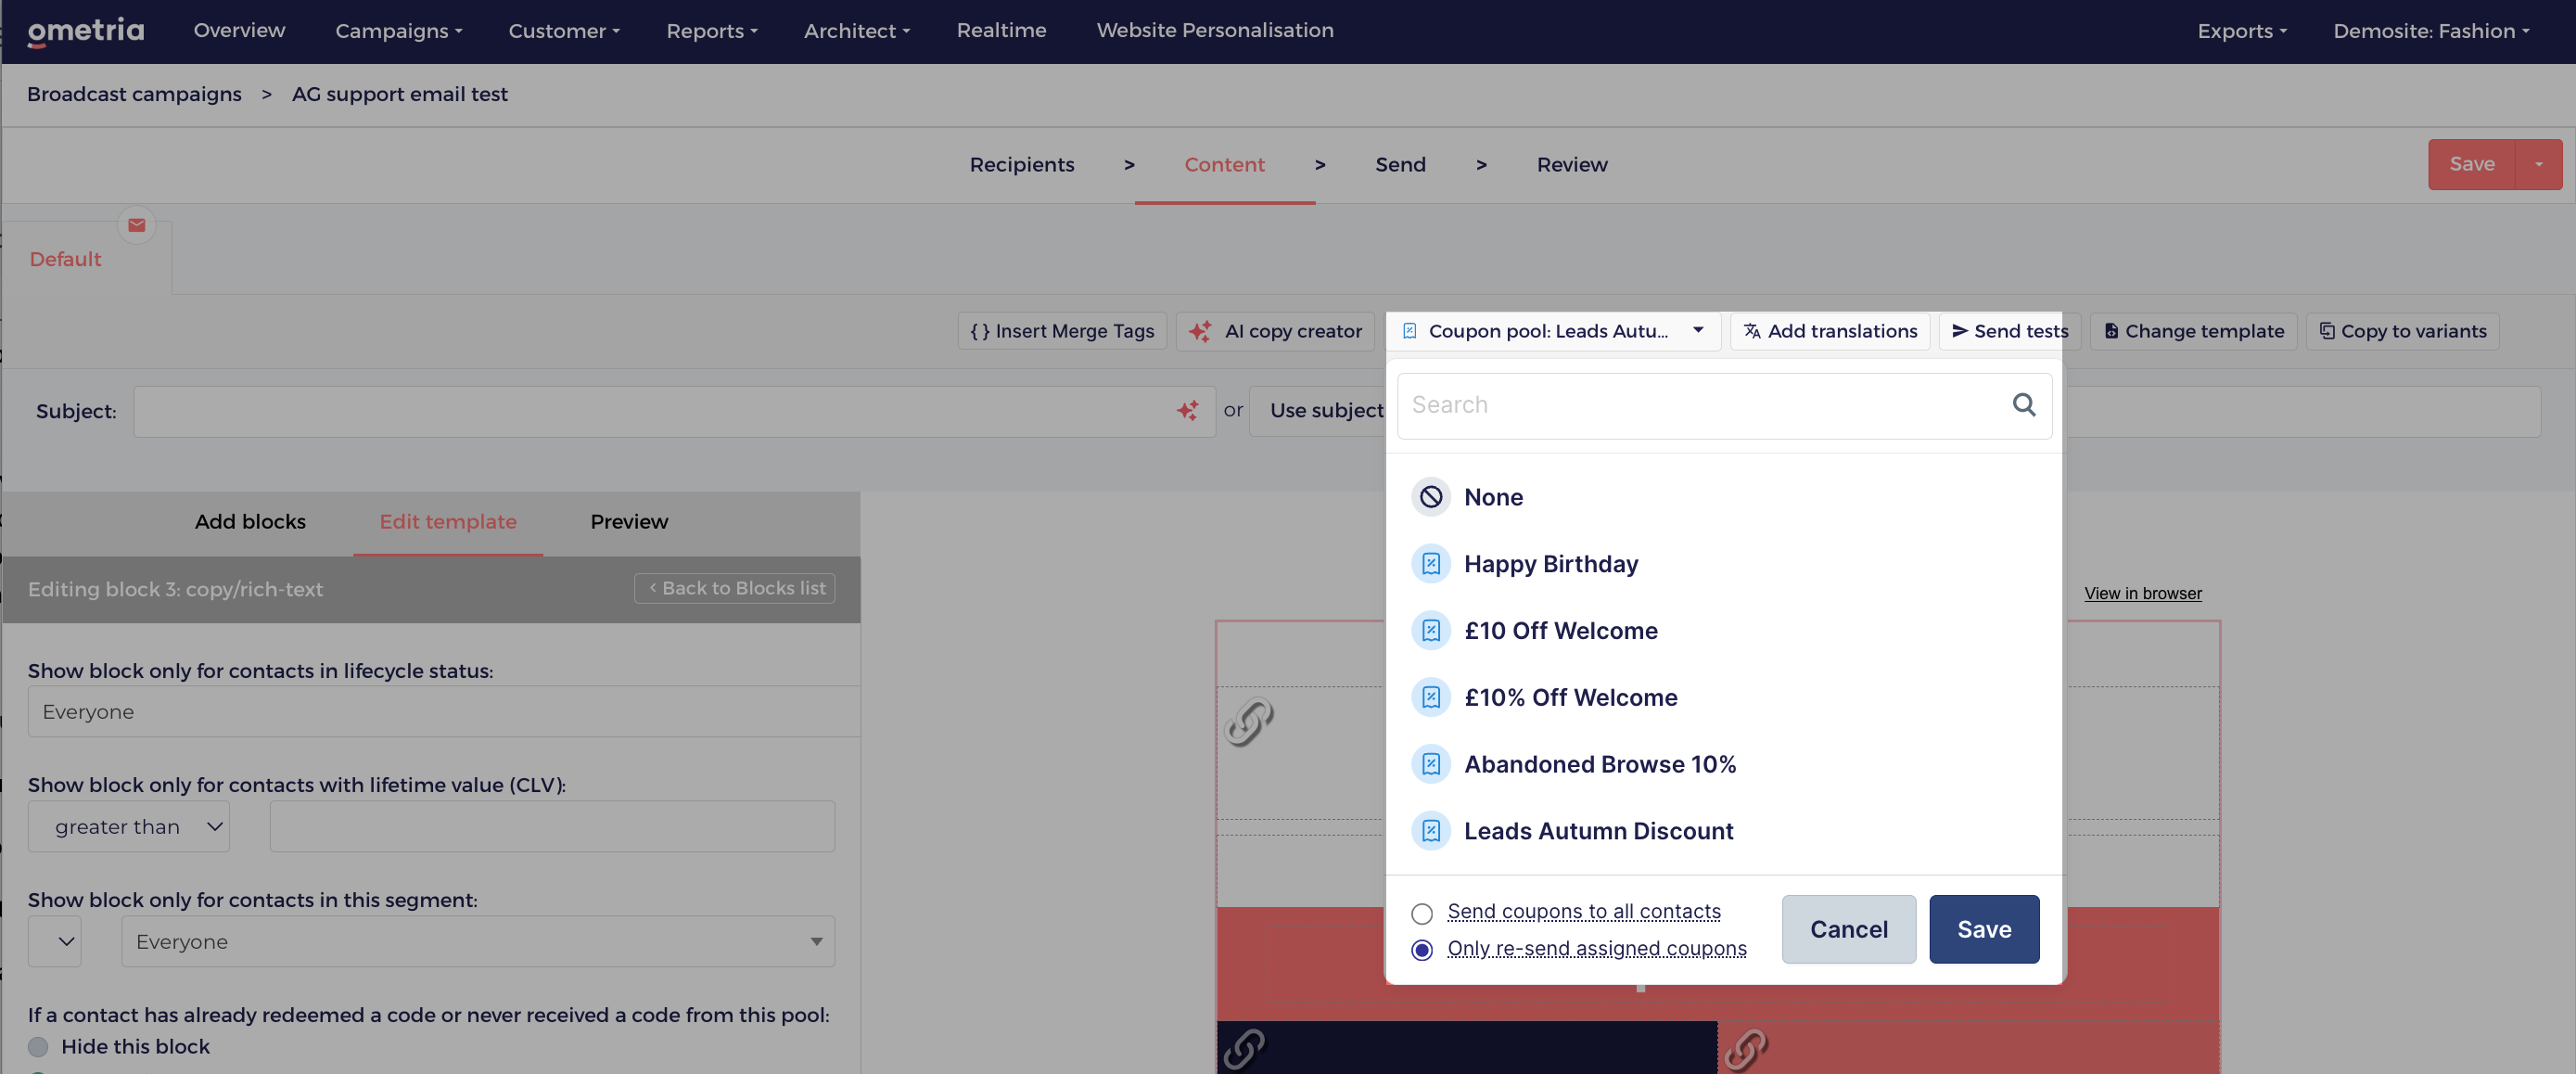
Task: Click the Leads Autumn Discount coupon icon
Action: point(1431,830)
